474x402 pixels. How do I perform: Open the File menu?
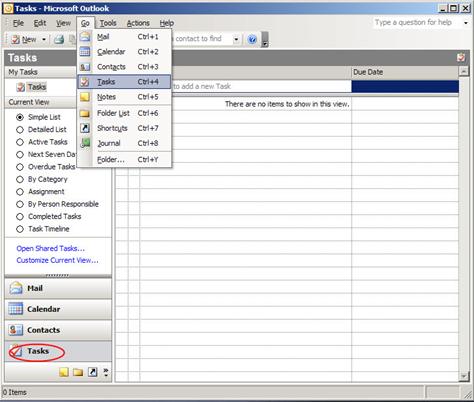pyautogui.click(x=18, y=23)
